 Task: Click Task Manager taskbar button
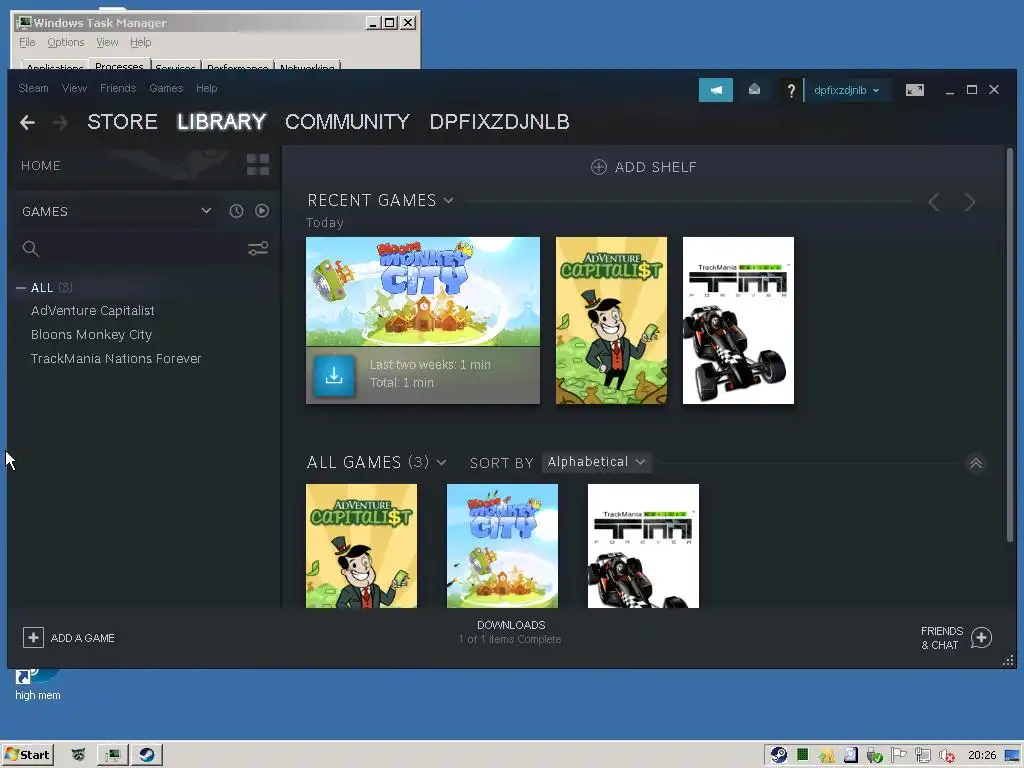(x=113, y=755)
